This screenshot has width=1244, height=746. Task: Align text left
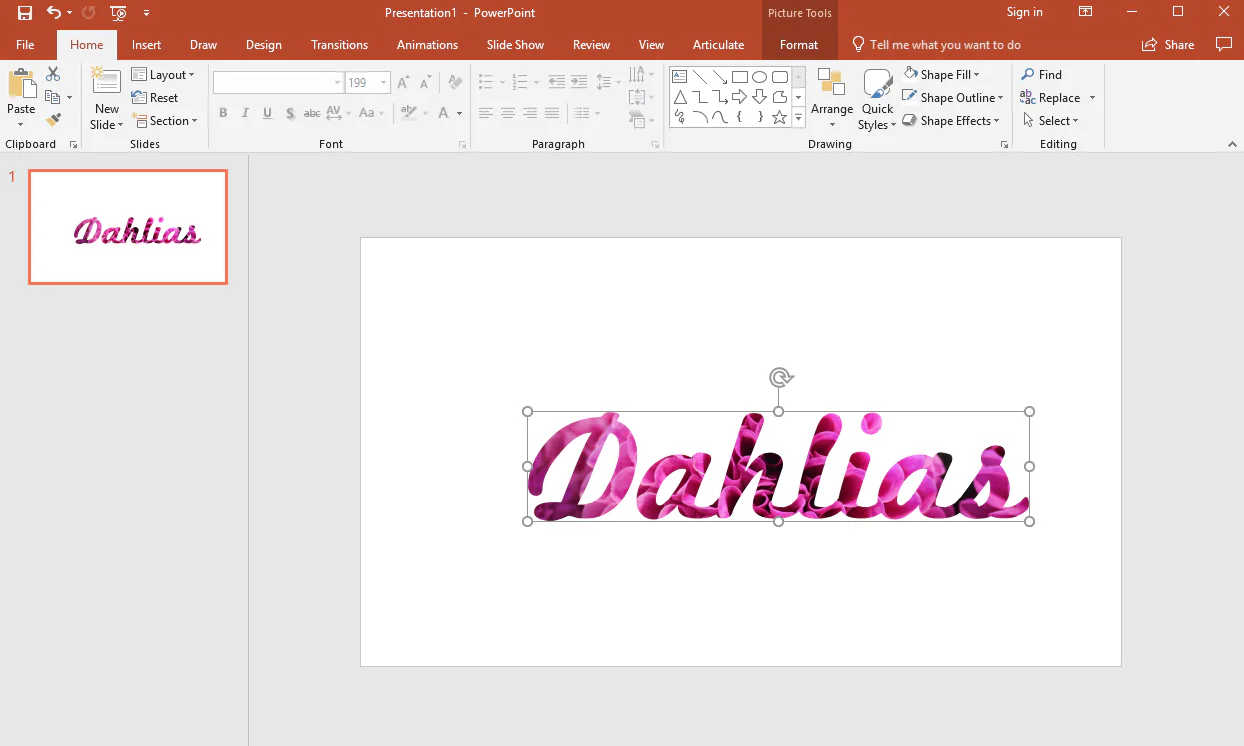pyautogui.click(x=486, y=113)
